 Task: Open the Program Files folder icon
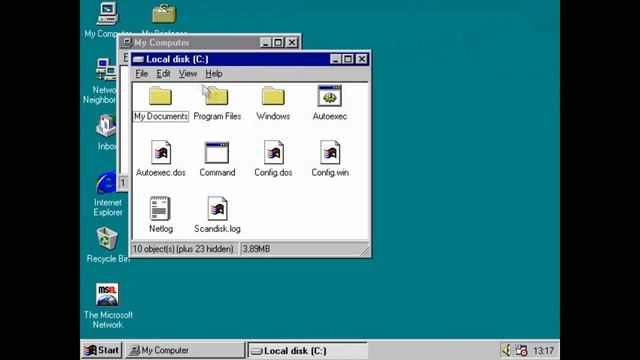point(217,96)
